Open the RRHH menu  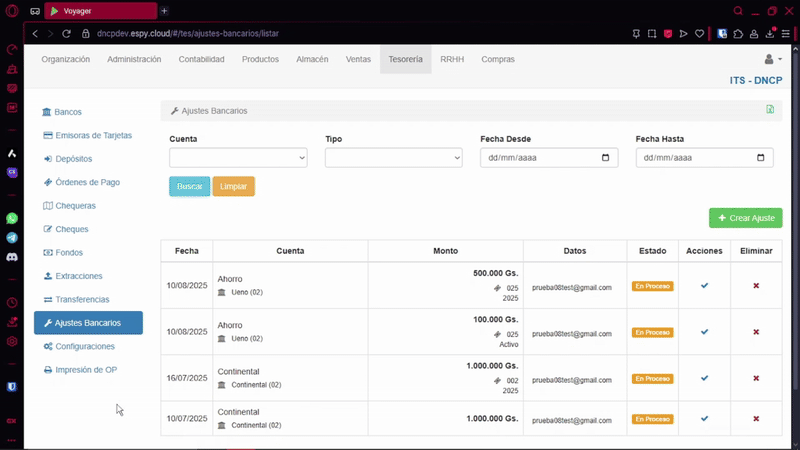[x=452, y=59]
